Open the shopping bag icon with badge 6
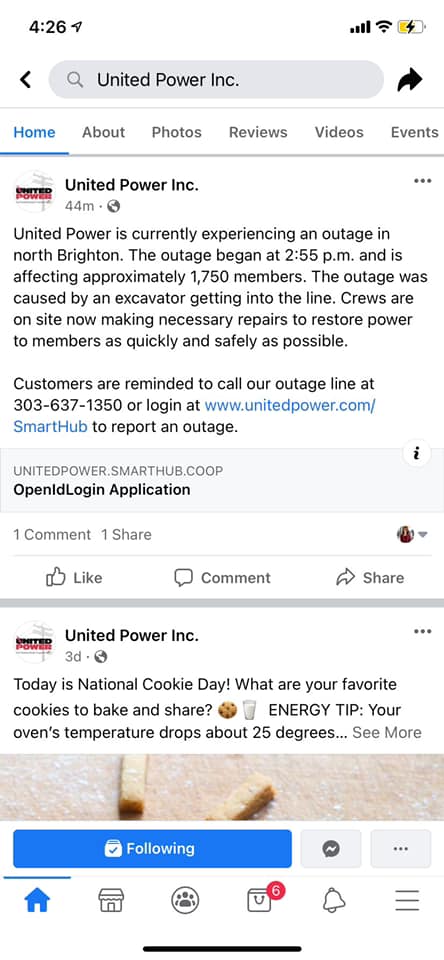Image resolution: width=444 pixels, height=960 pixels. pyautogui.click(x=259, y=900)
